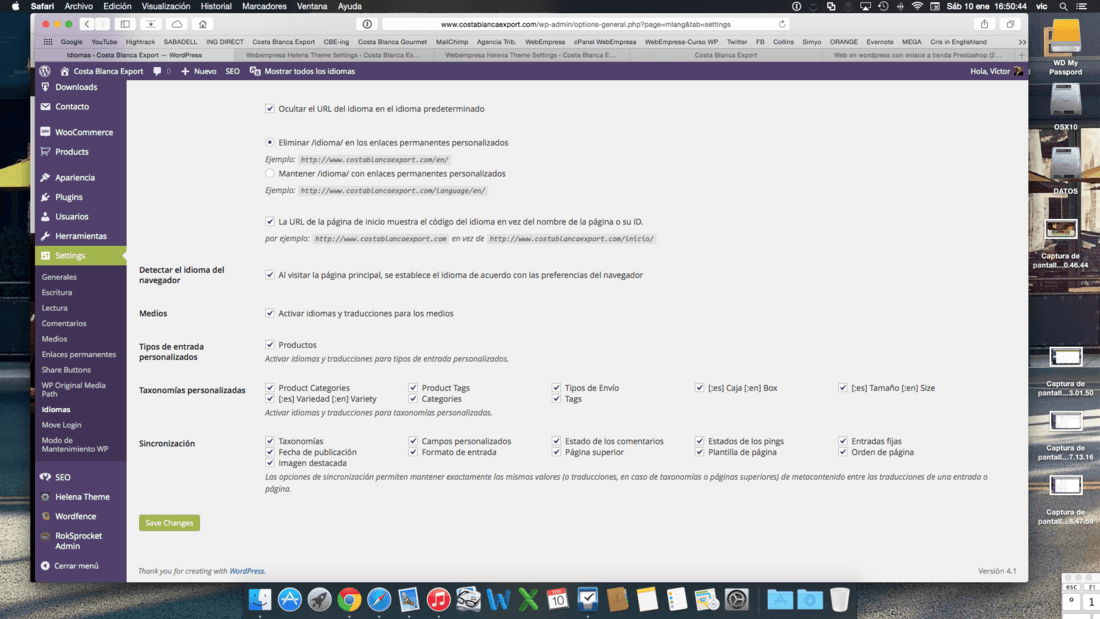This screenshot has width=1100, height=619.
Task: Open the Nuevo dropdown in admin bar
Action: pyautogui.click(x=199, y=71)
